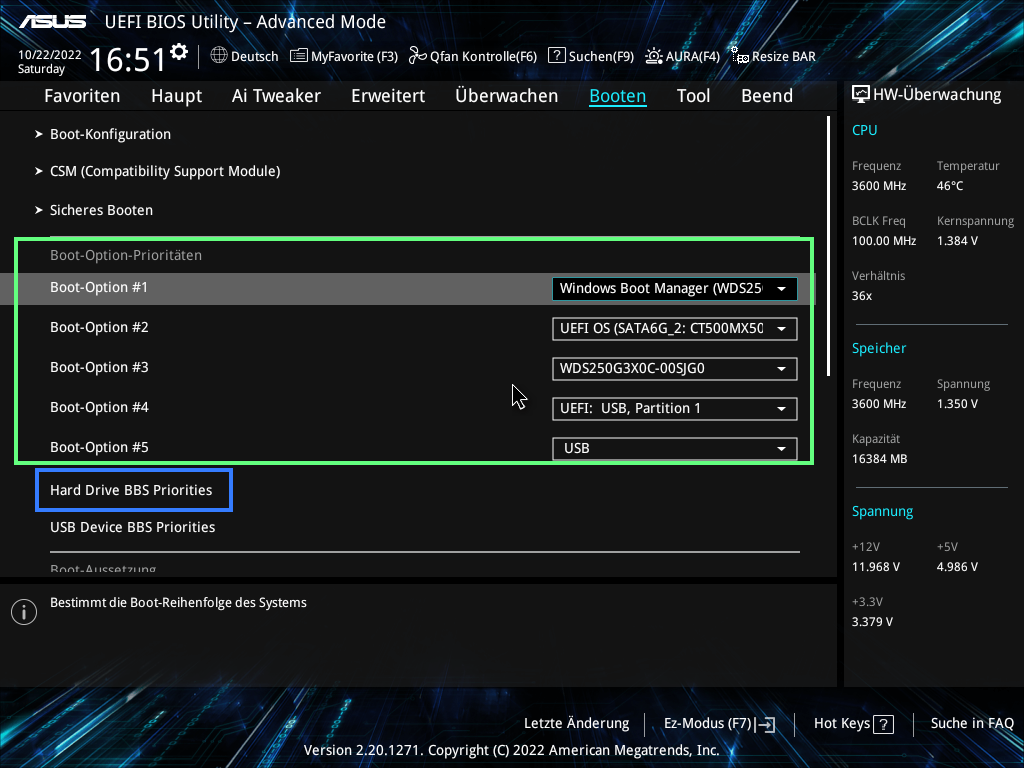
Task: Open Qfan Kontrolle(F6)
Action: (483, 56)
